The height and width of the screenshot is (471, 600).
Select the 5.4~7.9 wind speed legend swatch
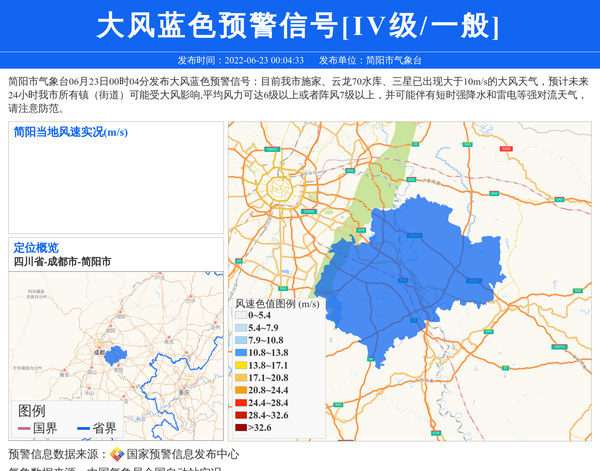click(x=240, y=328)
